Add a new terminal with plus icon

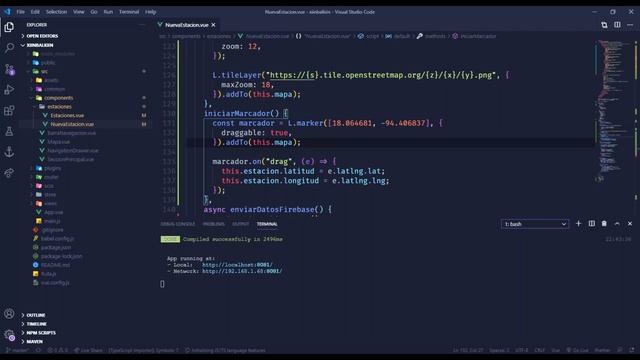pyautogui.click(x=578, y=224)
